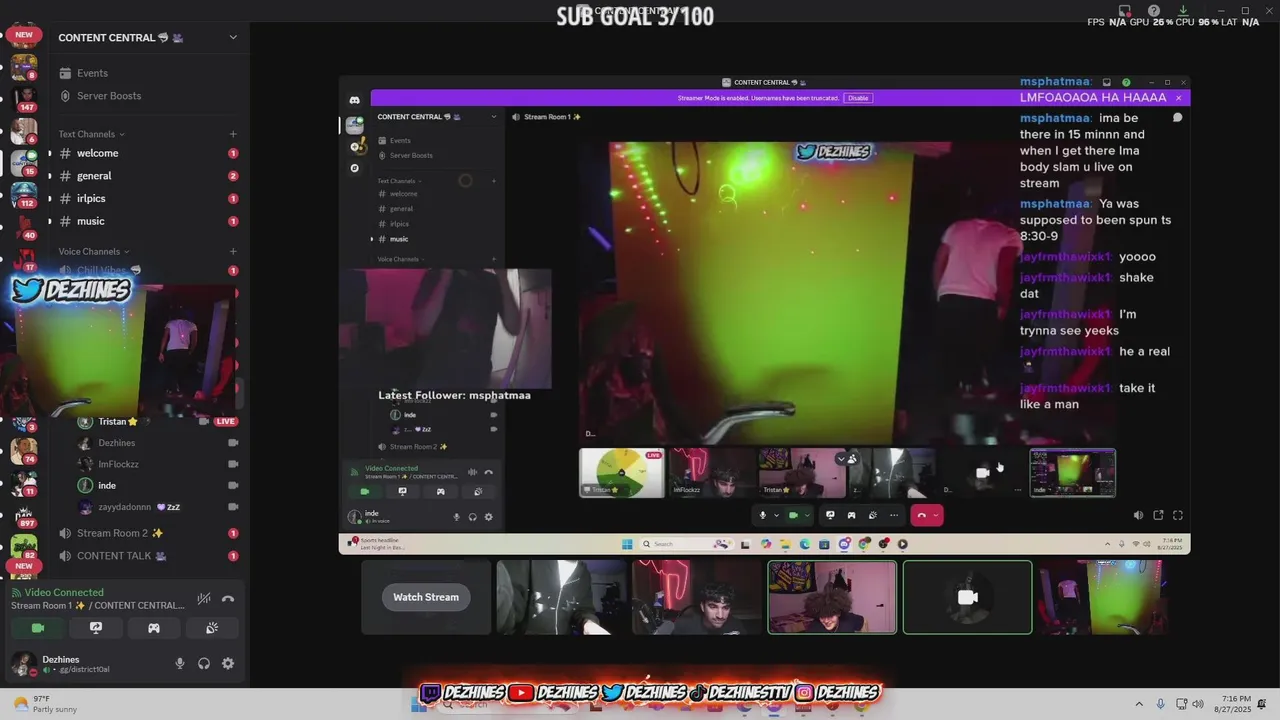Screen dimensions: 1280x720
Task: Collapse the Voice Channels category
Action: point(94,252)
